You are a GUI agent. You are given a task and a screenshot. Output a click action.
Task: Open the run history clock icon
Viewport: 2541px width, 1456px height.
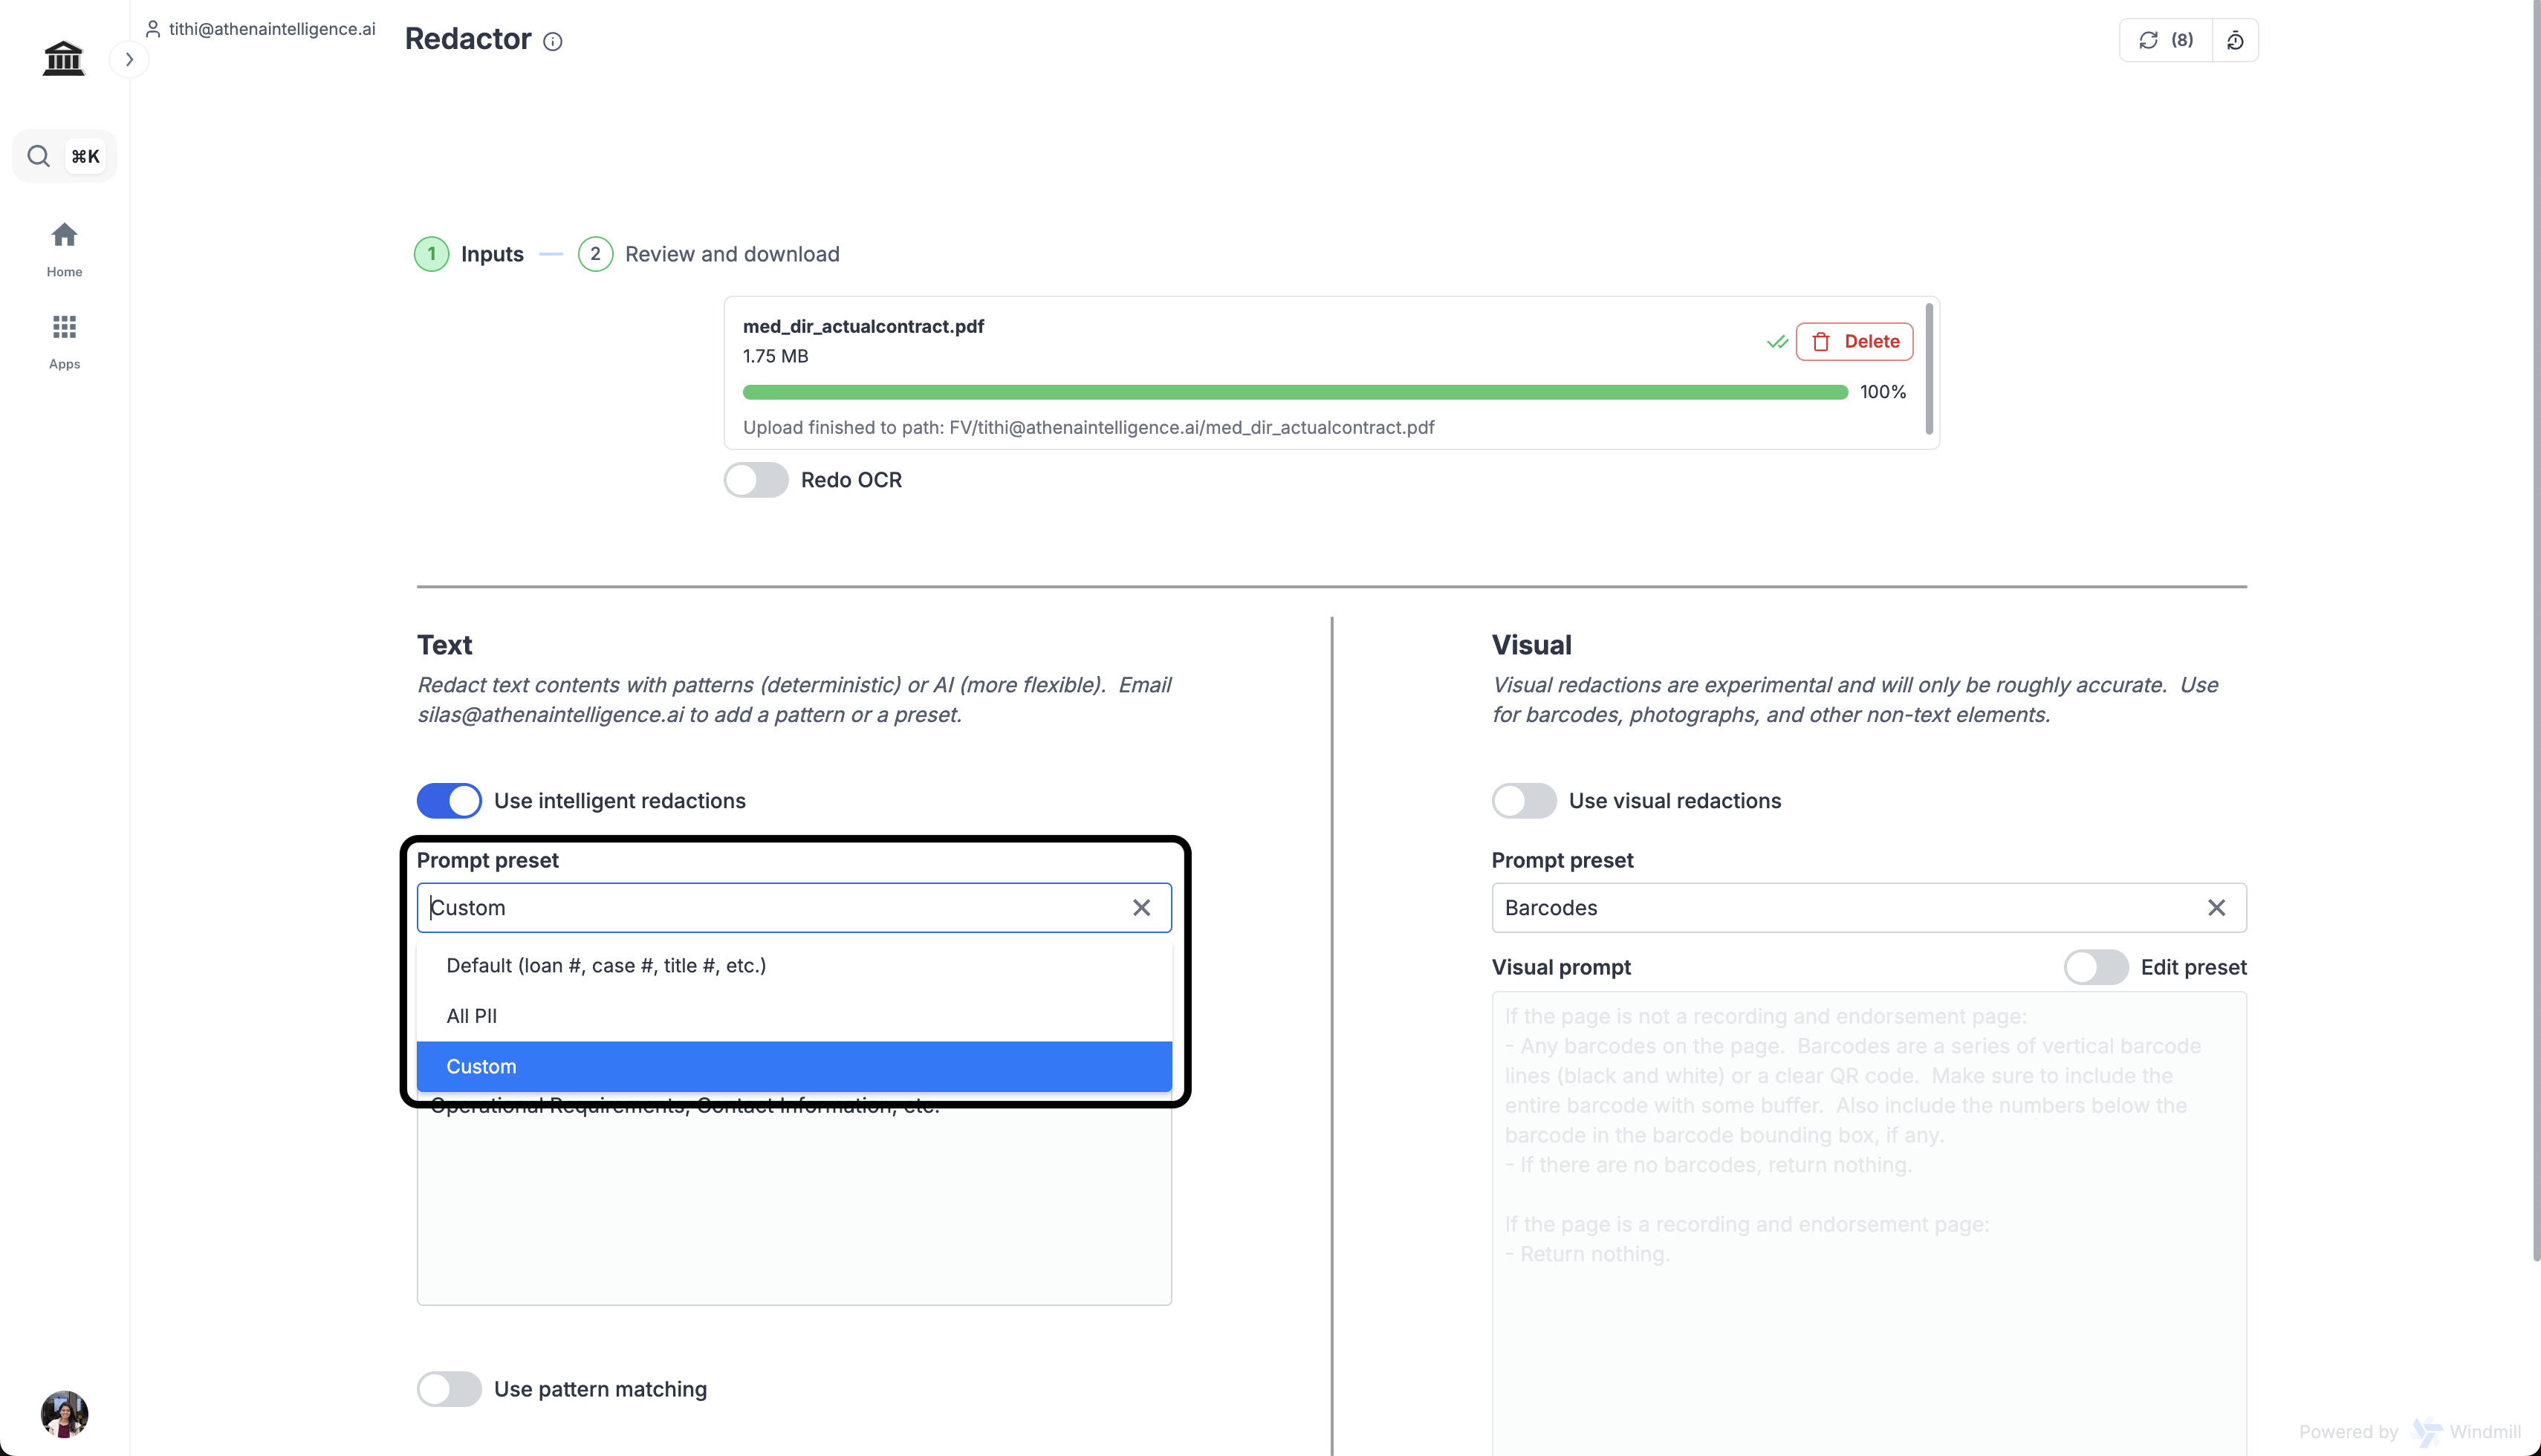point(2235,40)
